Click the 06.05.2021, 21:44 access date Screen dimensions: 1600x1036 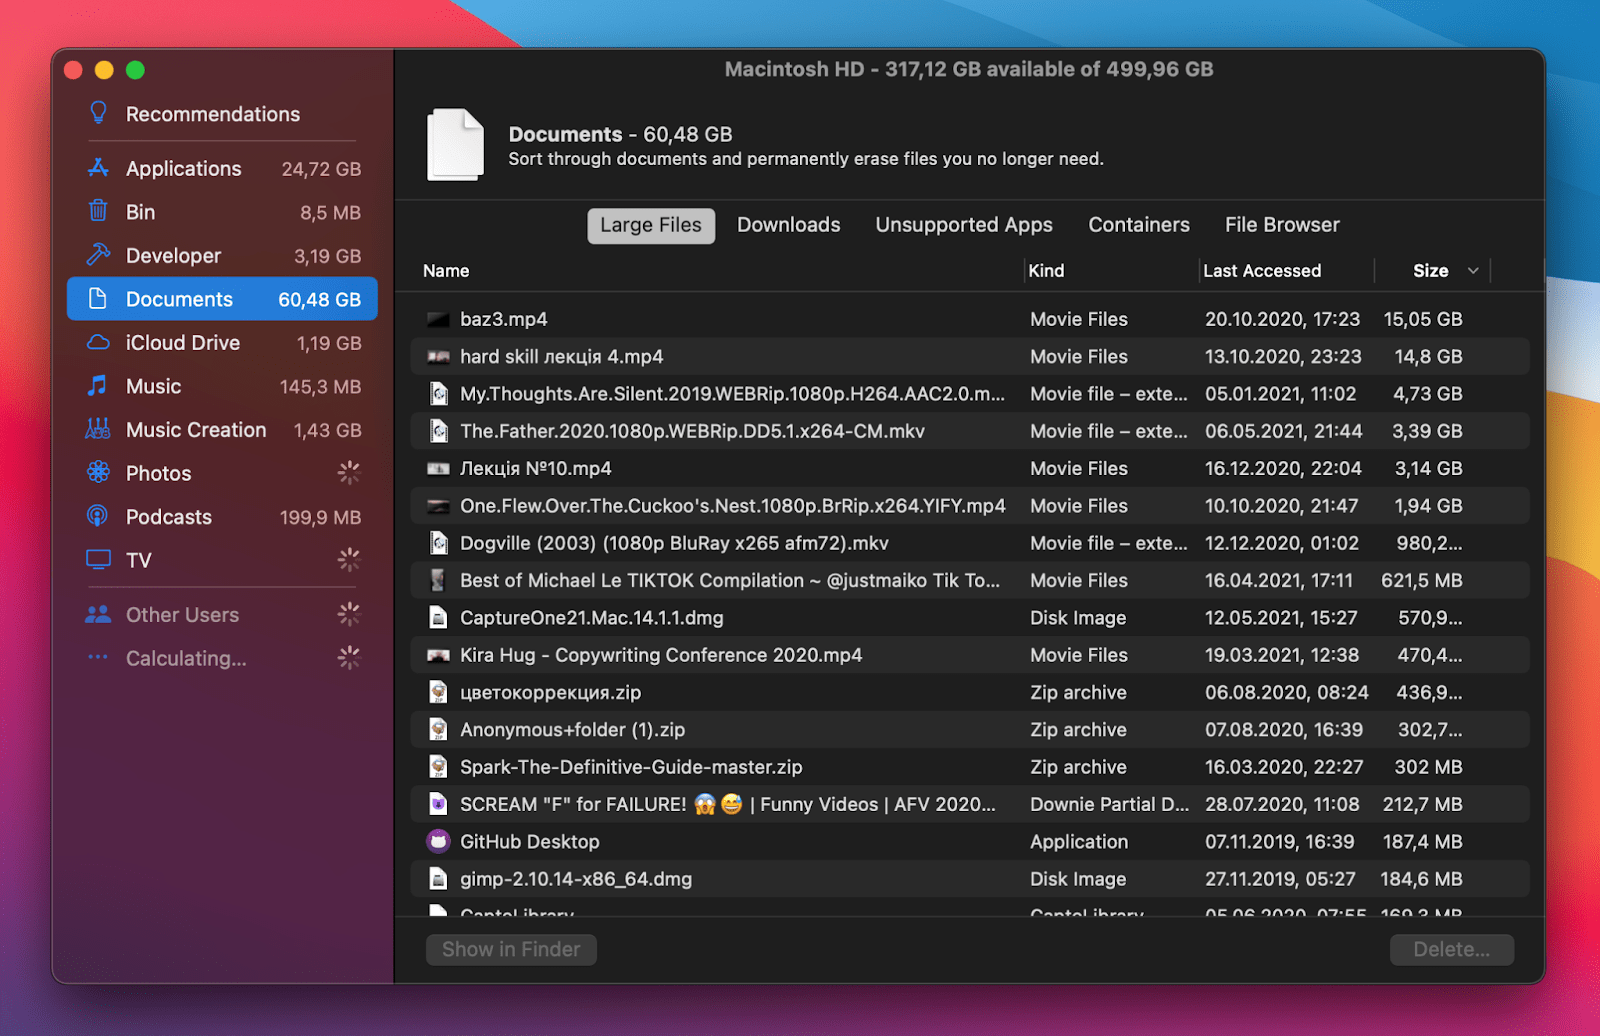click(x=1283, y=431)
